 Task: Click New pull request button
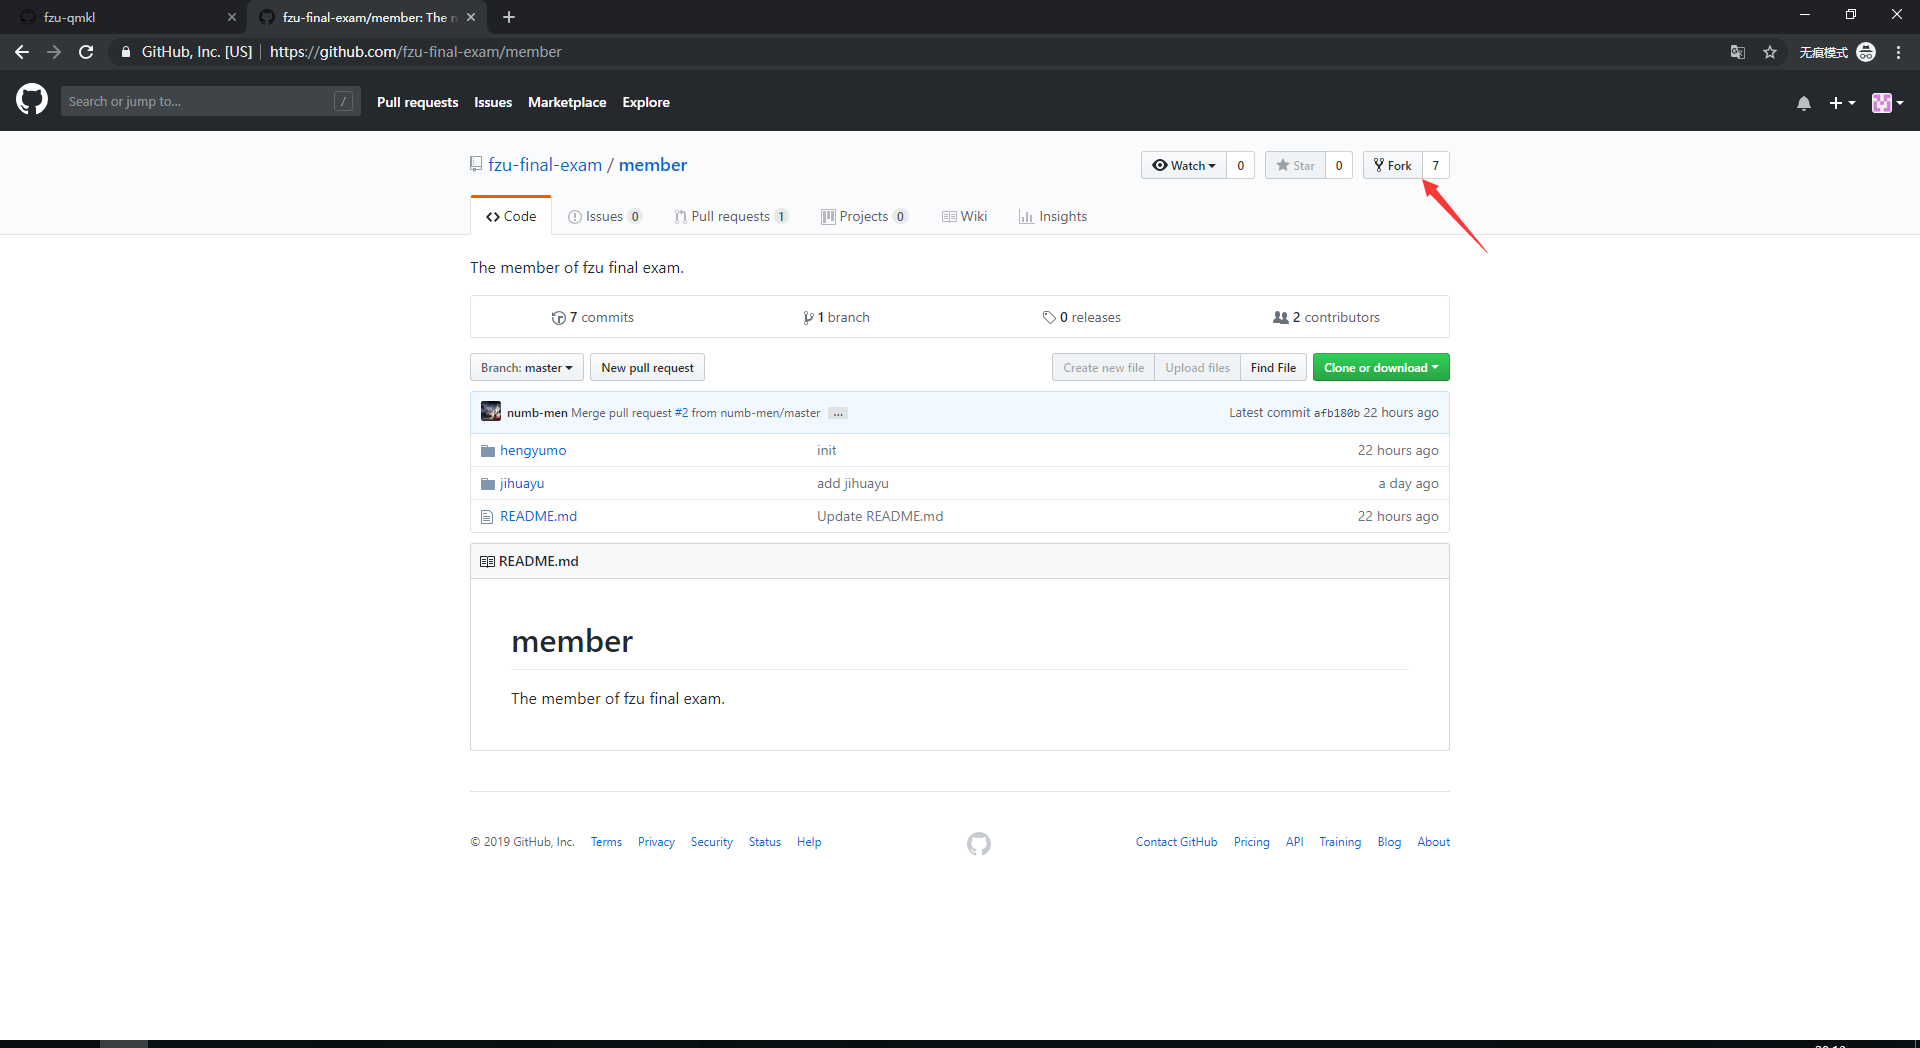point(647,367)
